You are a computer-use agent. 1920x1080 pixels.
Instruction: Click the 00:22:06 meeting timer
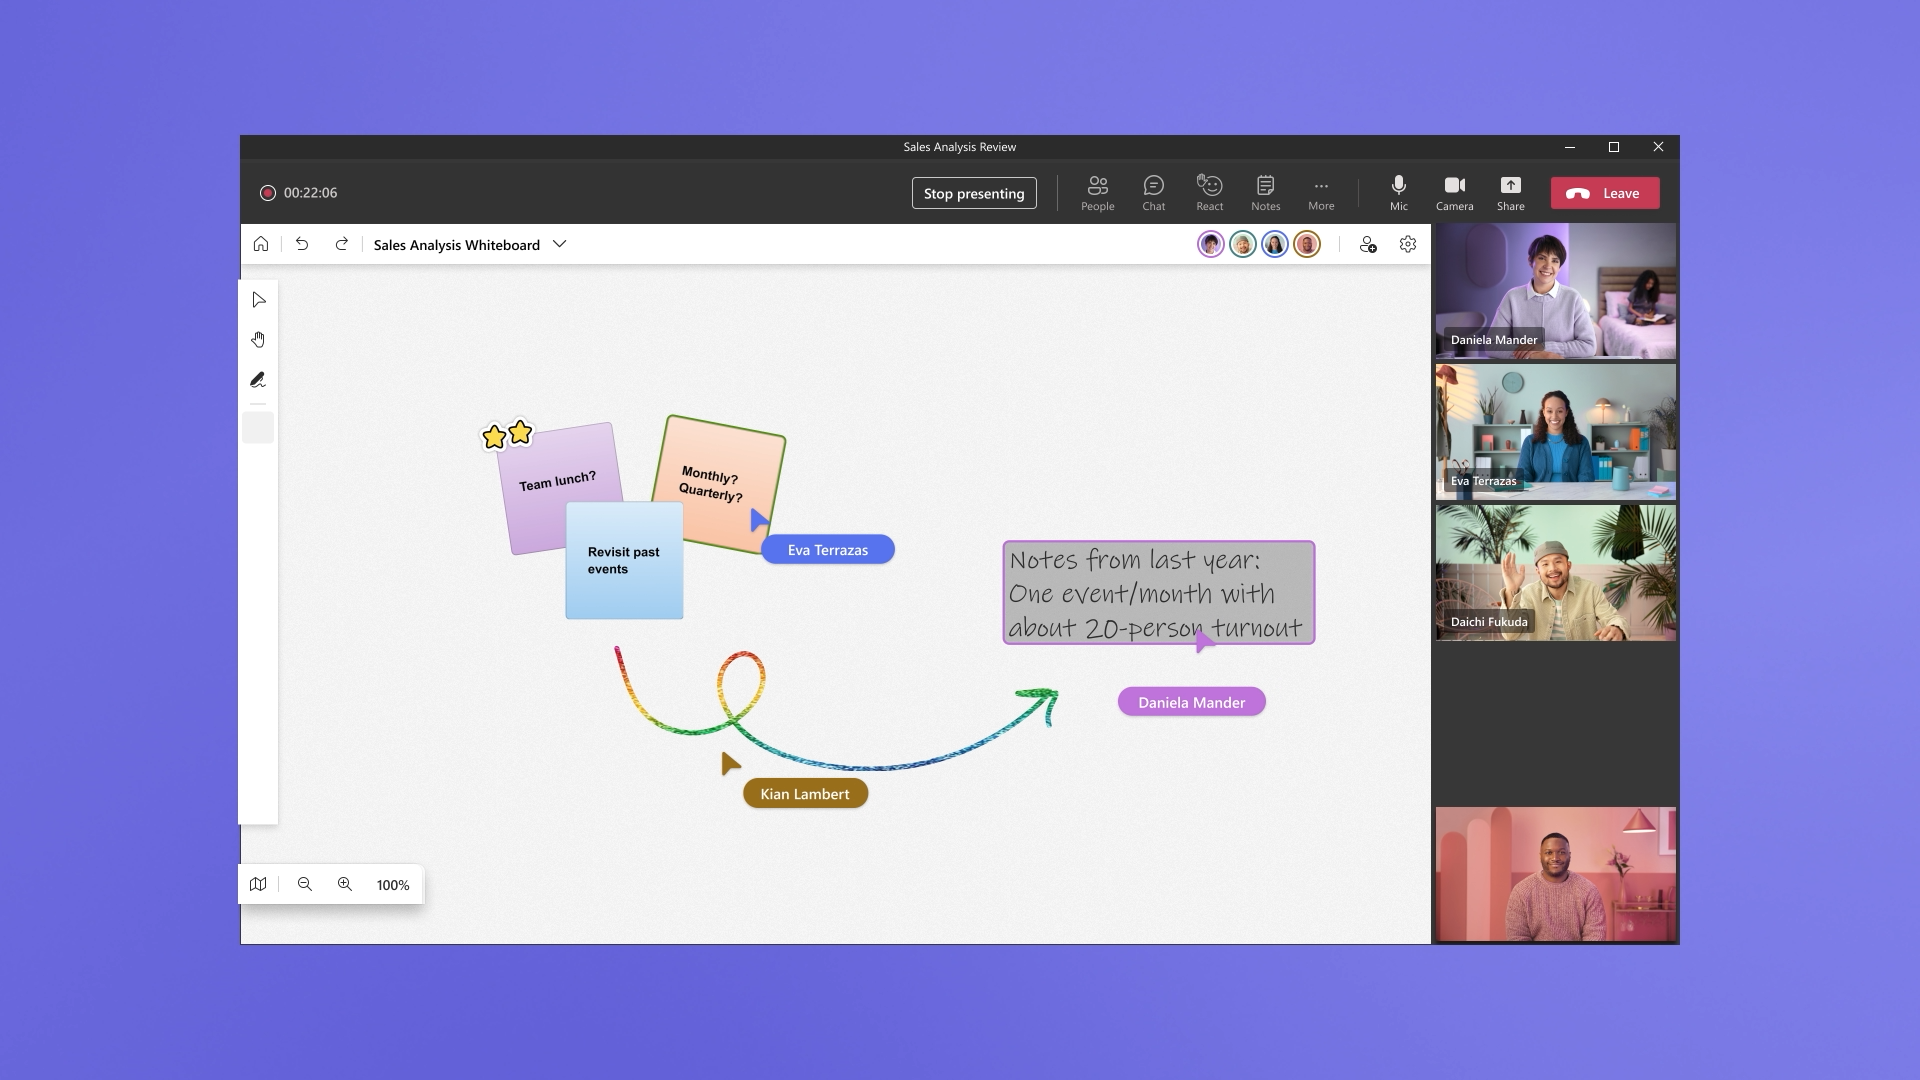[x=310, y=193]
